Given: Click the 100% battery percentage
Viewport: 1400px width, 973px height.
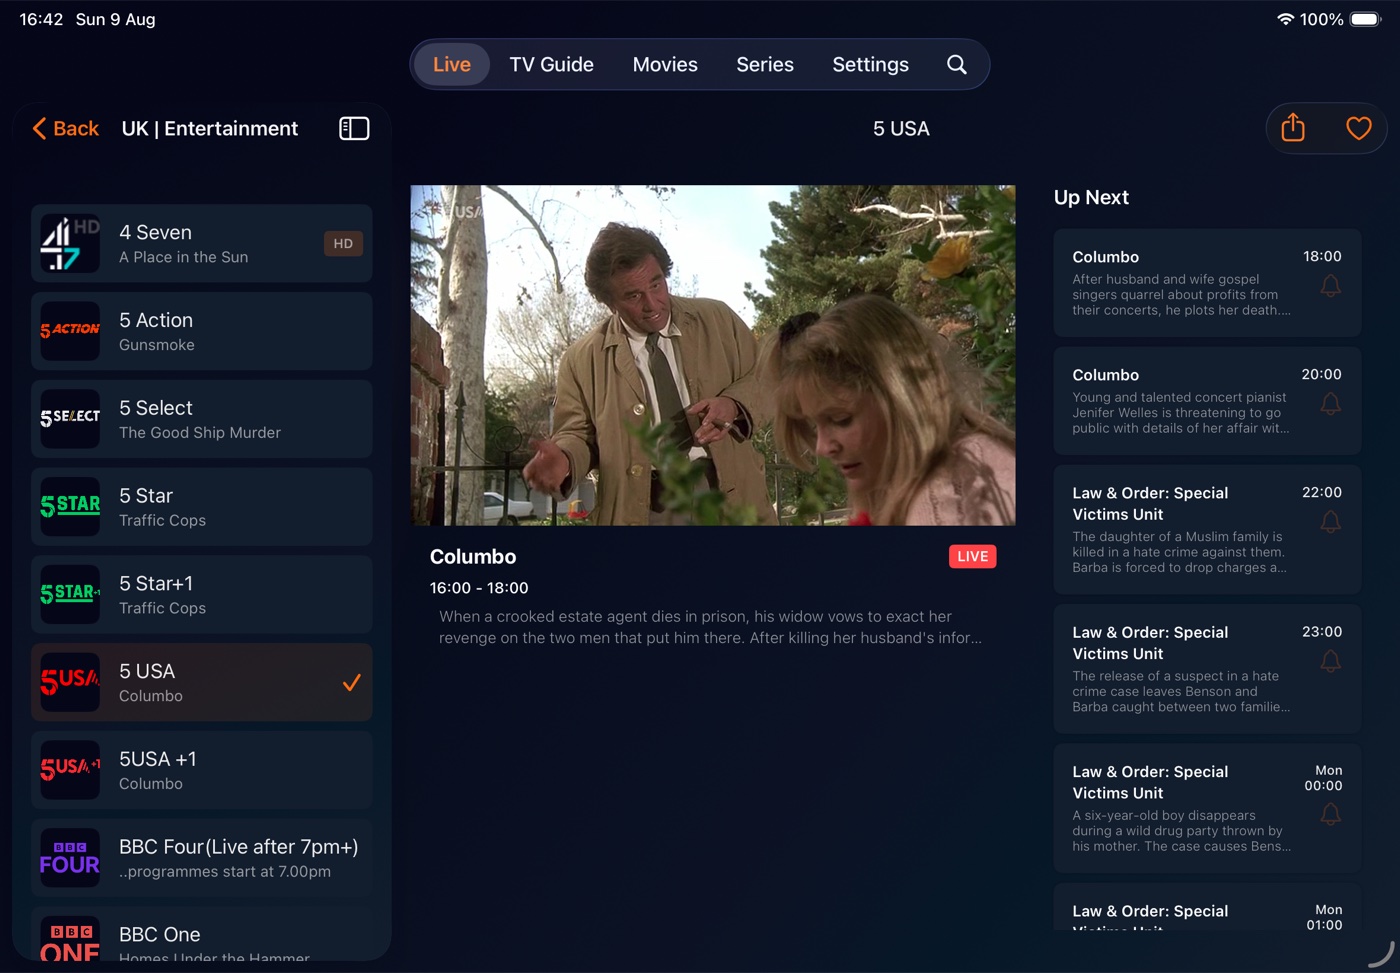Looking at the screenshot, I should (1322, 19).
